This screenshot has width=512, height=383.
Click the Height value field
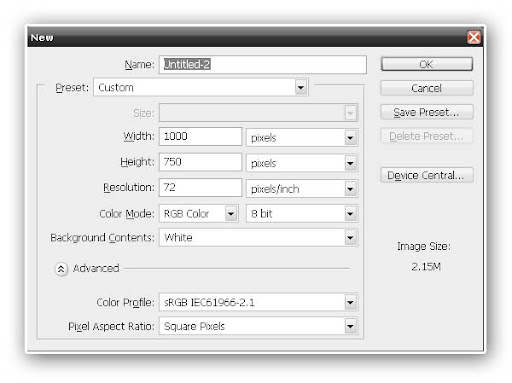pos(200,162)
